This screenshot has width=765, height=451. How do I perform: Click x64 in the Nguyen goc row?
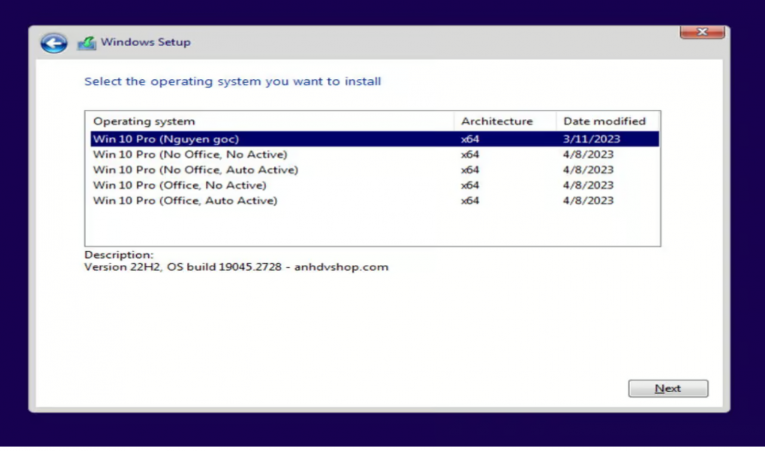click(x=470, y=139)
